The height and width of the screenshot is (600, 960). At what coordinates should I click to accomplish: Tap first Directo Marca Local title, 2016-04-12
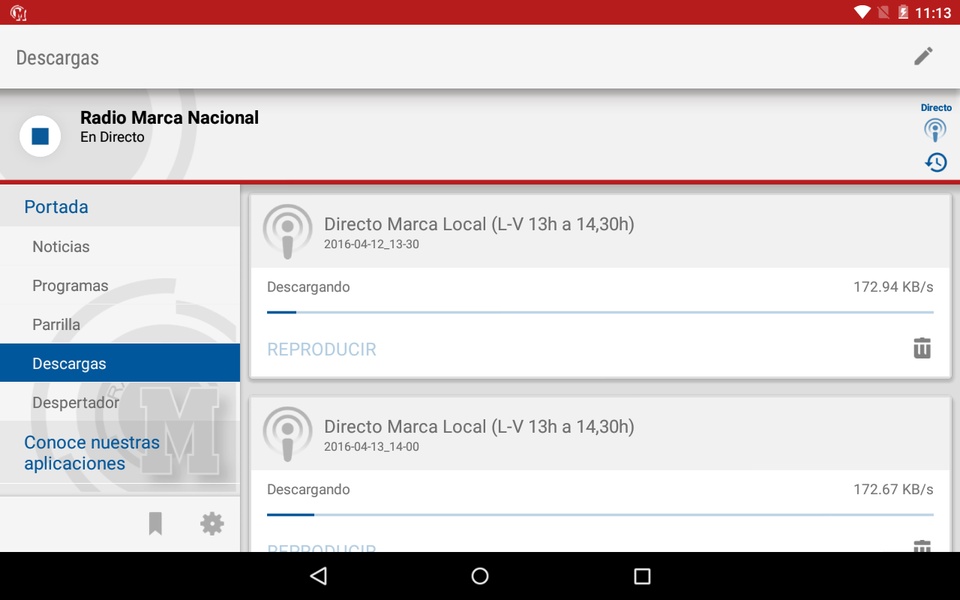479,224
